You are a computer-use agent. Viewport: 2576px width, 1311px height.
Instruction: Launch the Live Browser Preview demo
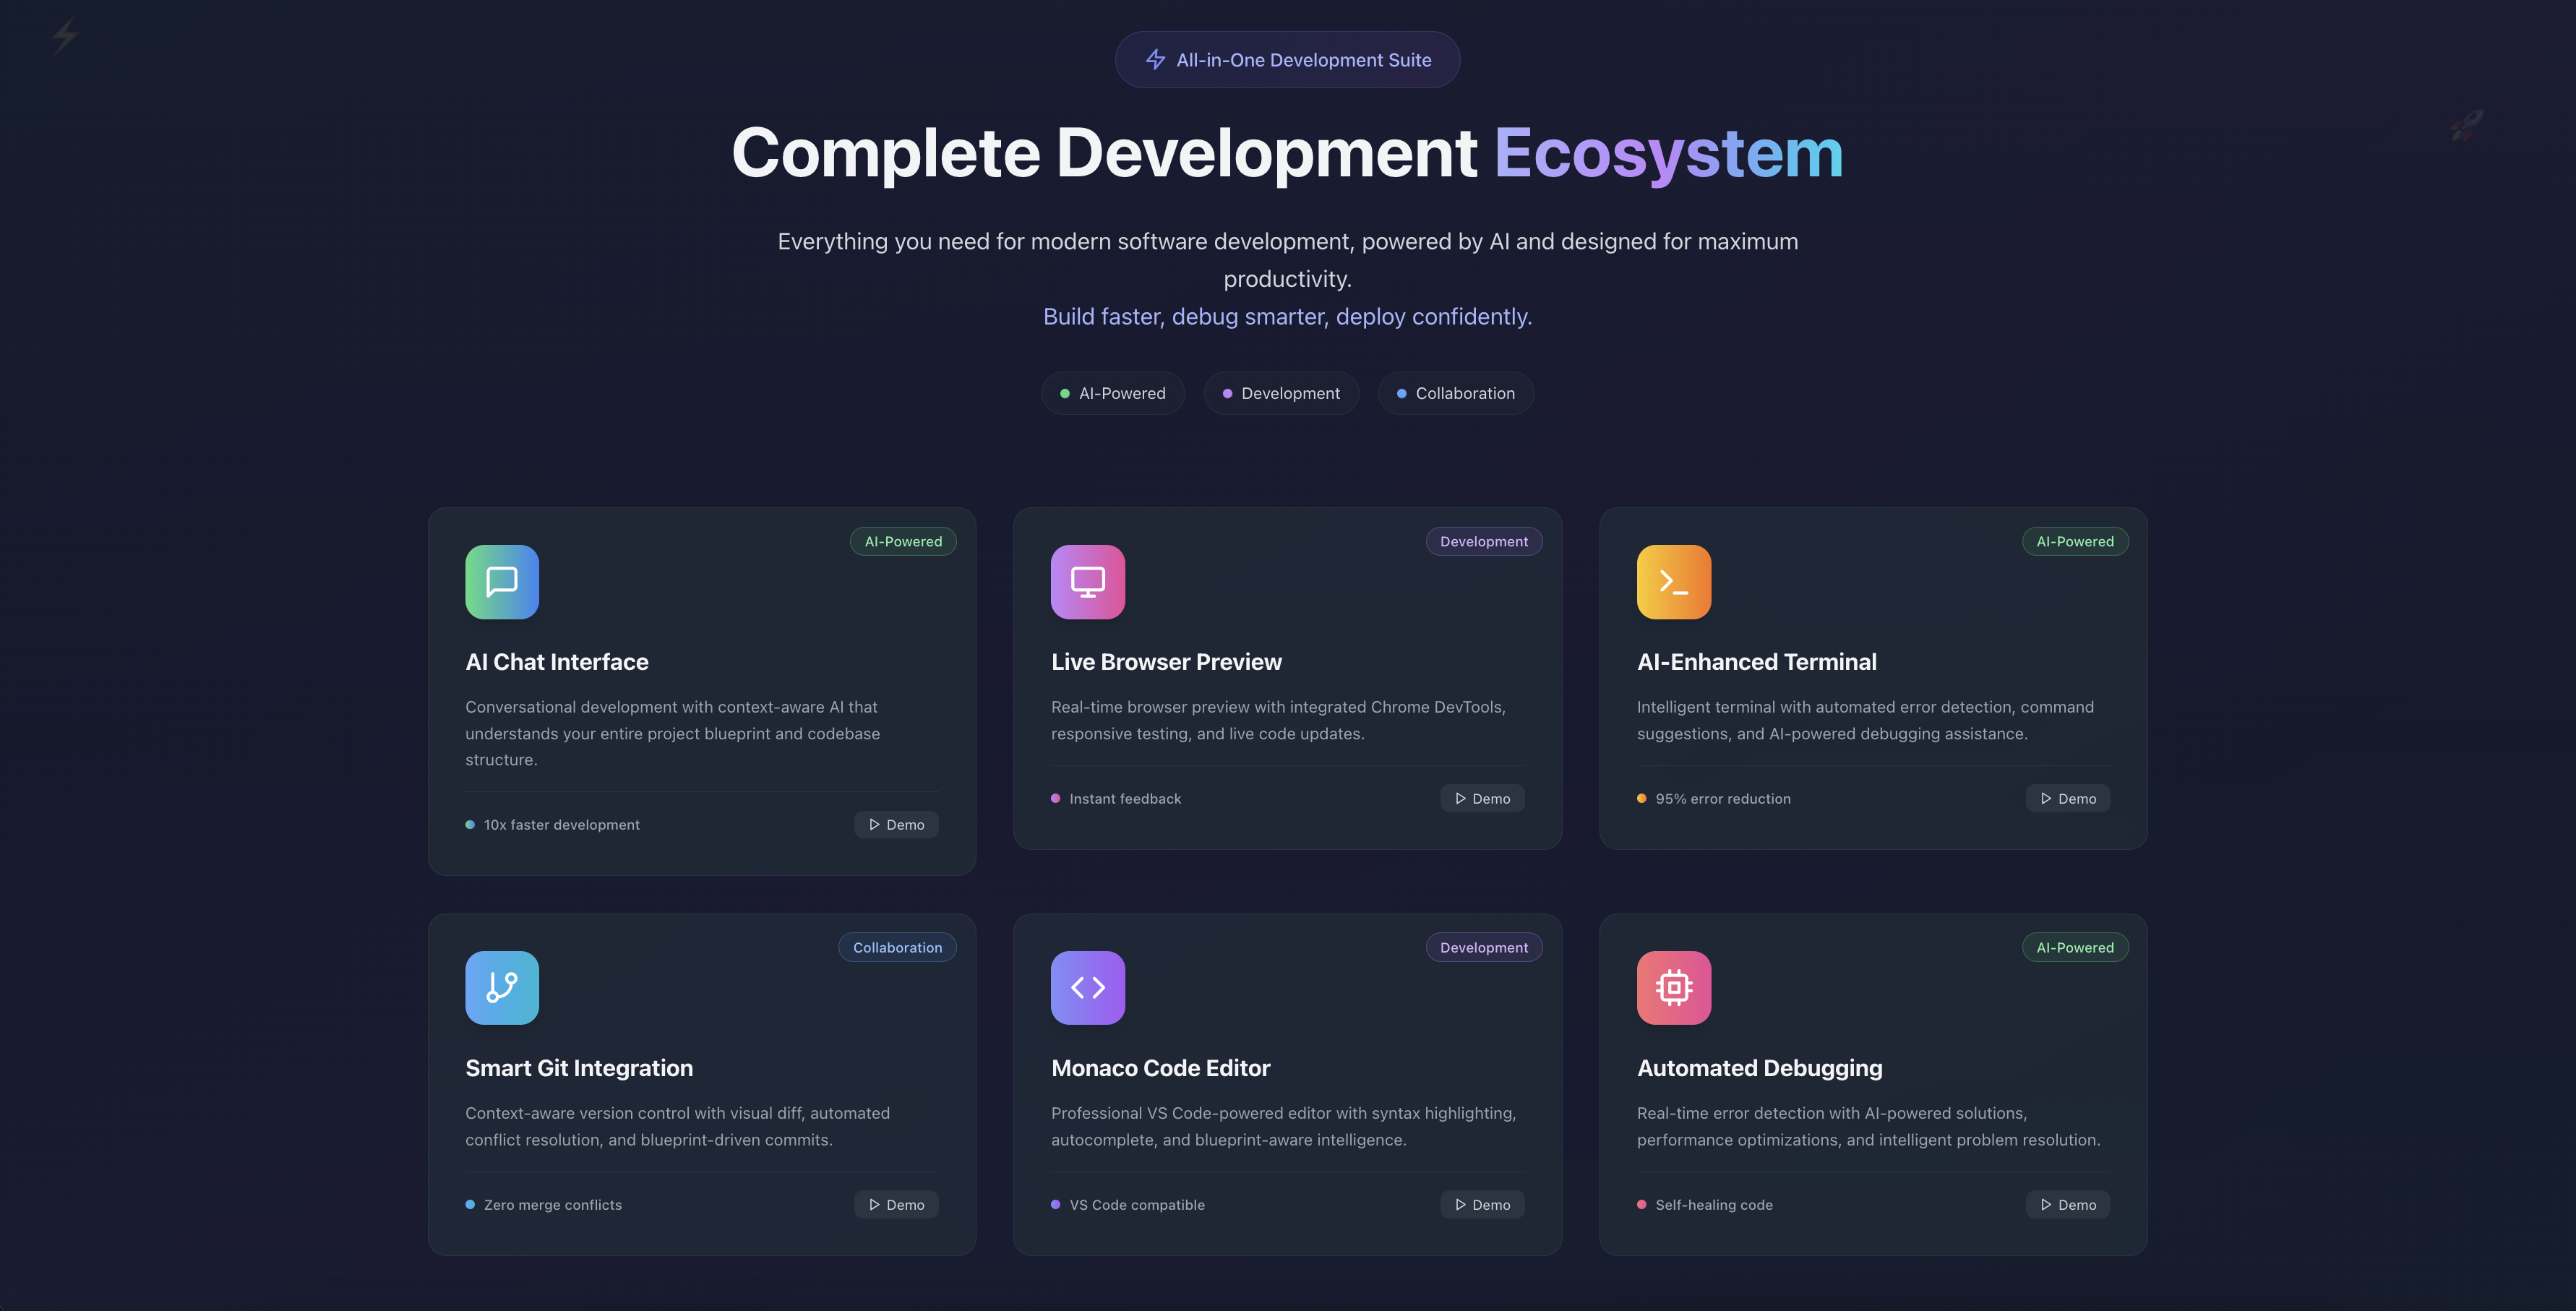point(1482,798)
